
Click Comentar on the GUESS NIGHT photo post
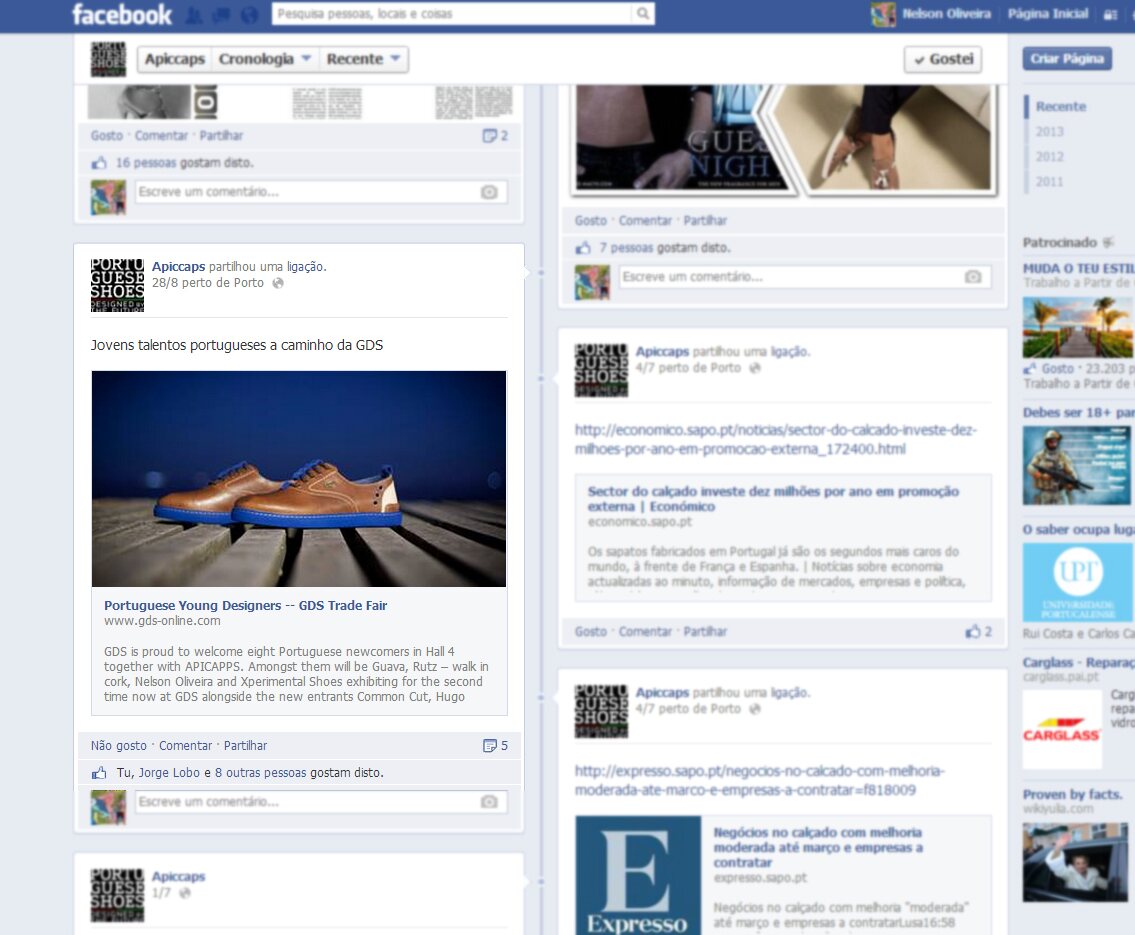click(645, 221)
